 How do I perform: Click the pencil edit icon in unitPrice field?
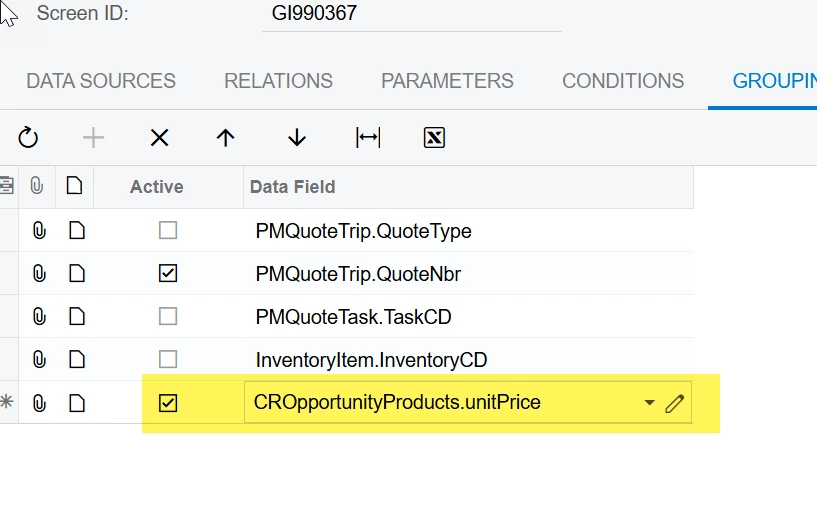pyautogui.click(x=675, y=403)
